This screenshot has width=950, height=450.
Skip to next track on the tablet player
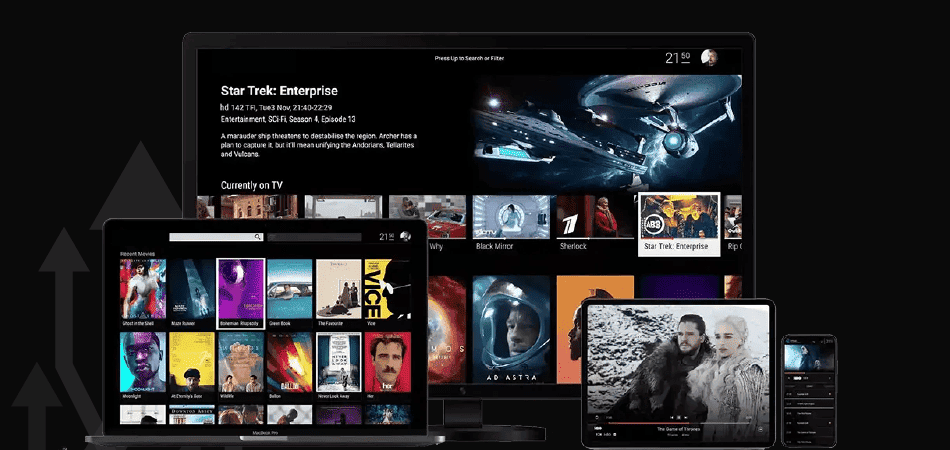(686, 417)
